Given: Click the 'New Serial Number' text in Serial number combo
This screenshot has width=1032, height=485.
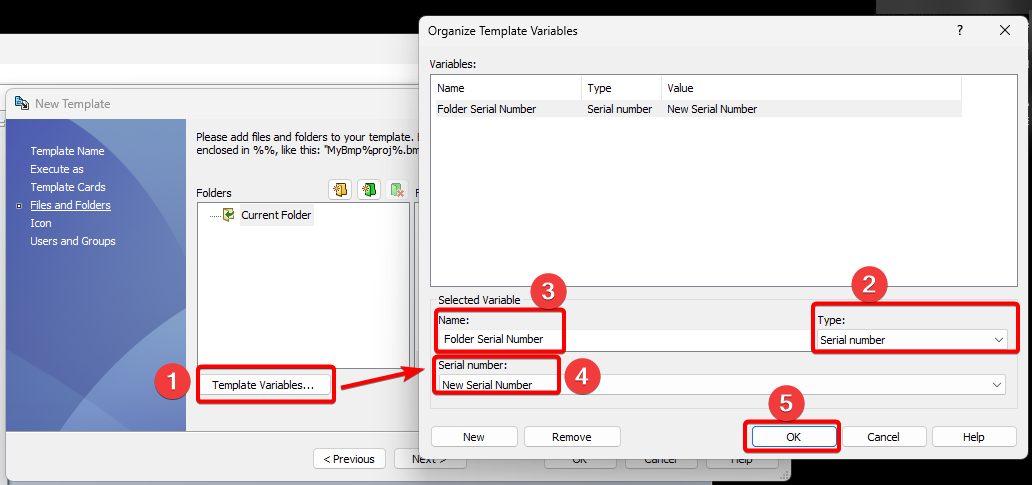Looking at the screenshot, I should pos(487,385).
